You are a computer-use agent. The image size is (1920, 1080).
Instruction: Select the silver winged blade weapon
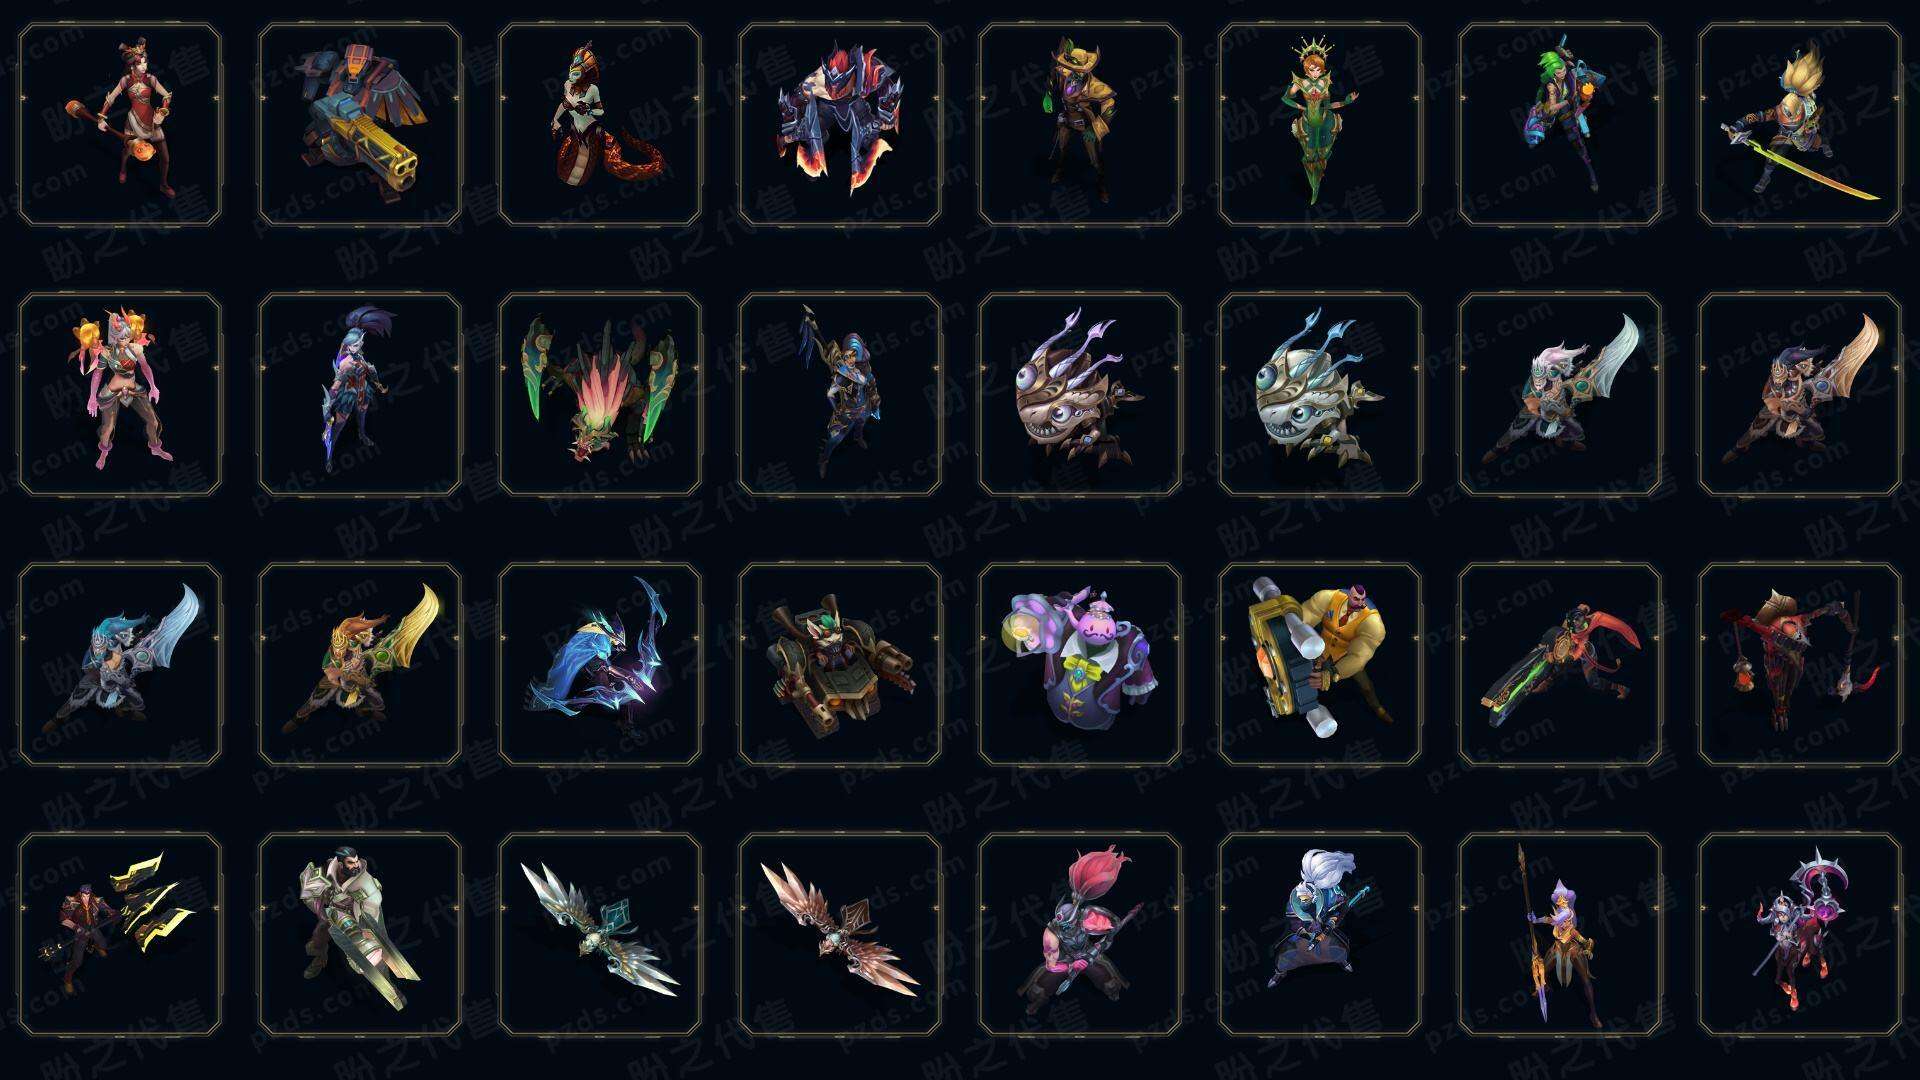(x=600, y=934)
